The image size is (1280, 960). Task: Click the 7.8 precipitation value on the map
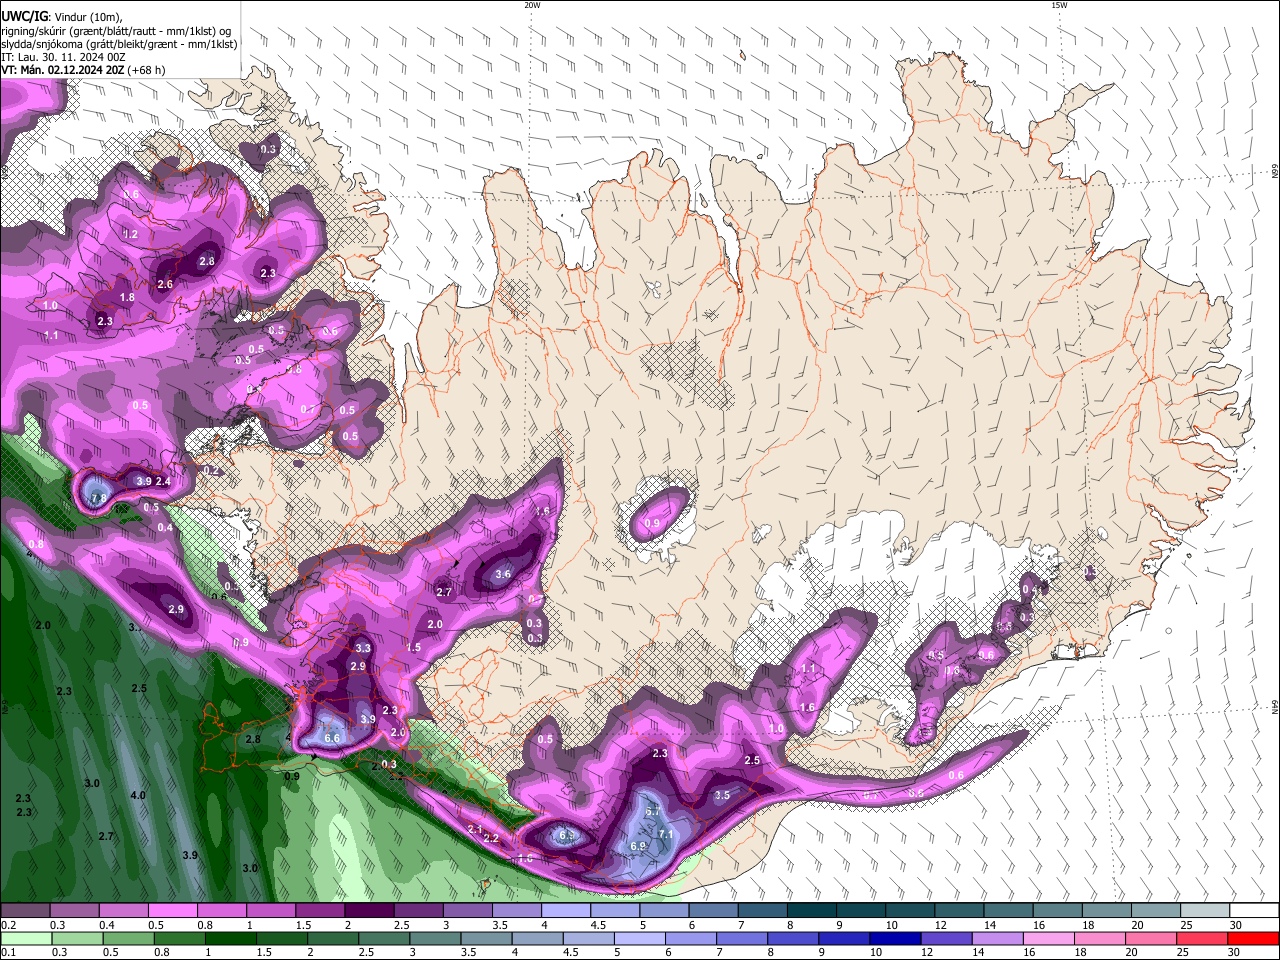click(x=98, y=498)
